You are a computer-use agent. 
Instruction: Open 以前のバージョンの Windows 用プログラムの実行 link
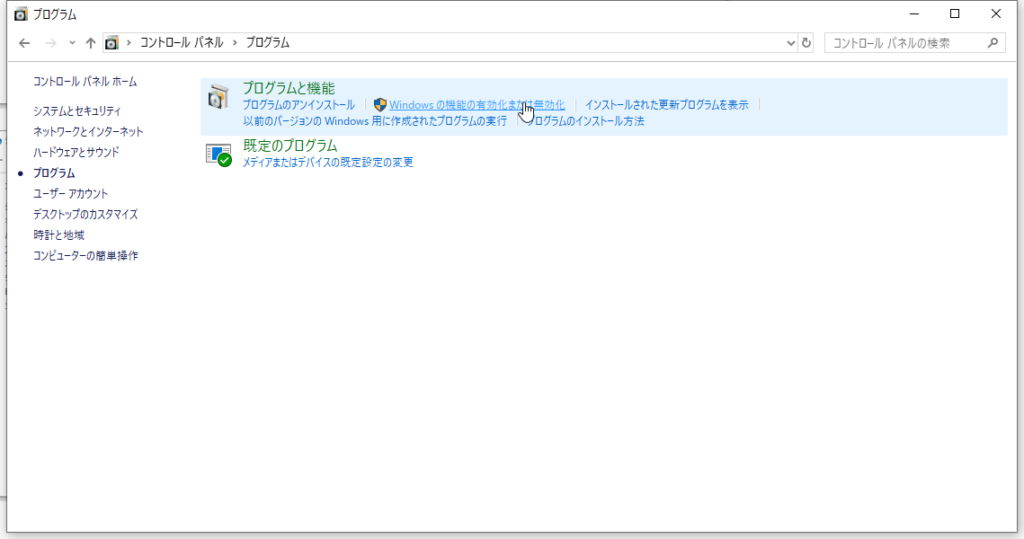(375, 121)
